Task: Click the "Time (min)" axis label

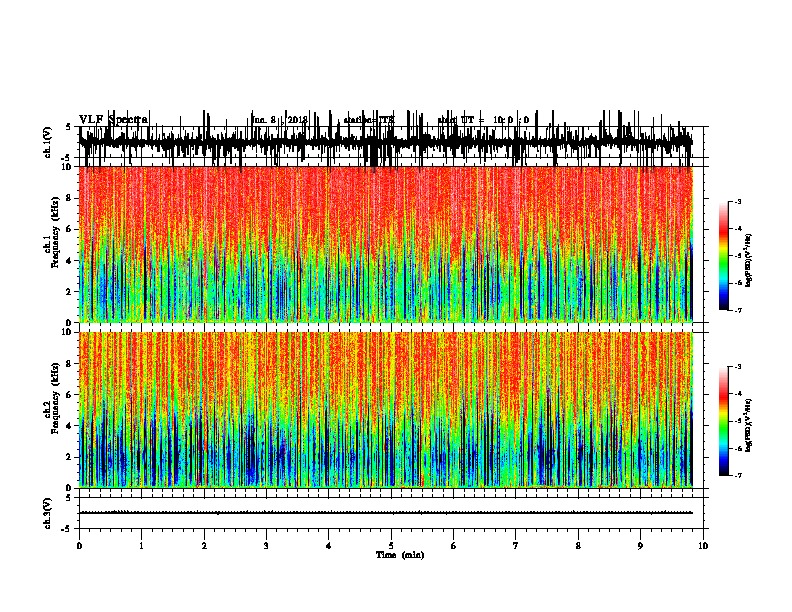Action: 400,555
